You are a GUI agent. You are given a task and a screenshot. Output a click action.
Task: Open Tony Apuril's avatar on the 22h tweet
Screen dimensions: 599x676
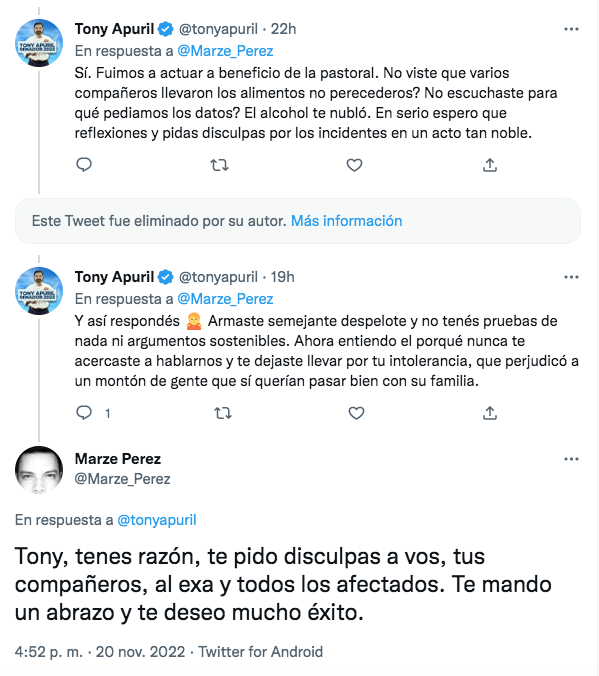coord(39,43)
